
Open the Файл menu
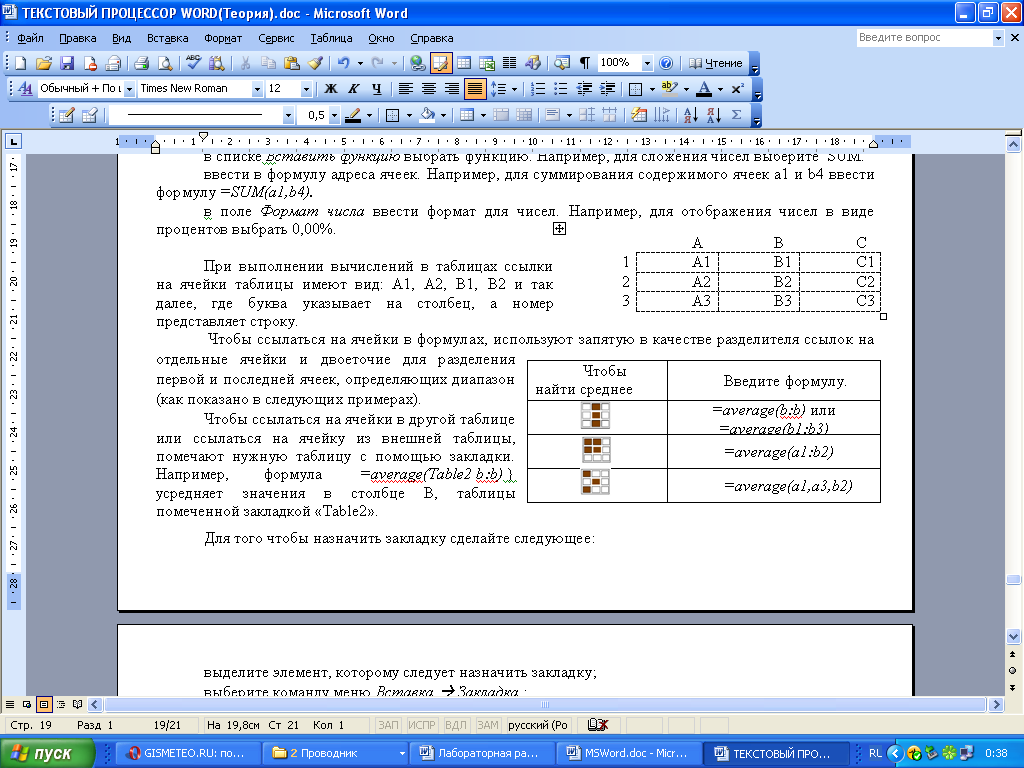coord(30,38)
